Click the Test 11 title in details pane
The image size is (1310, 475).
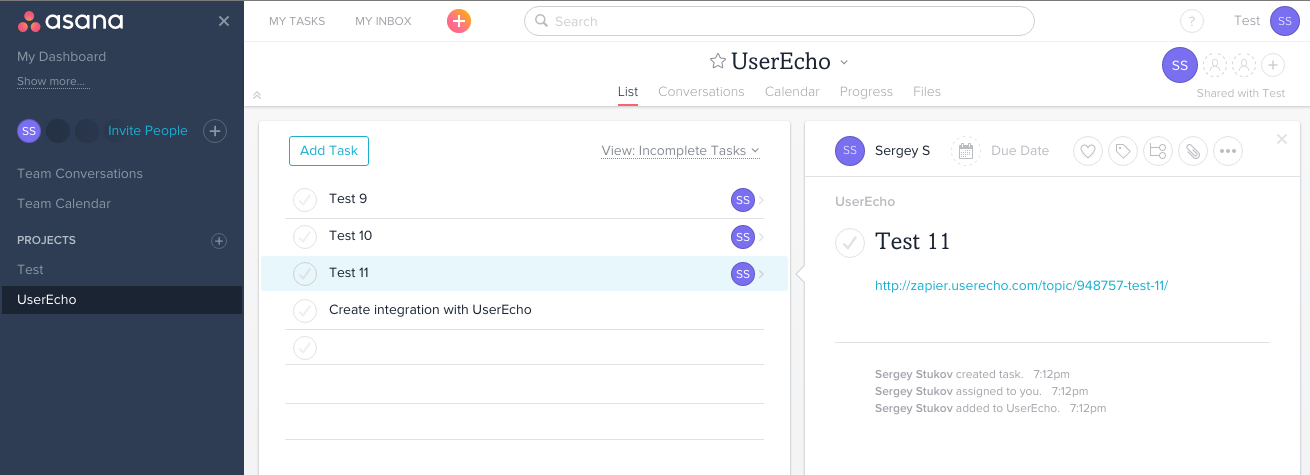click(x=913, y=241)
